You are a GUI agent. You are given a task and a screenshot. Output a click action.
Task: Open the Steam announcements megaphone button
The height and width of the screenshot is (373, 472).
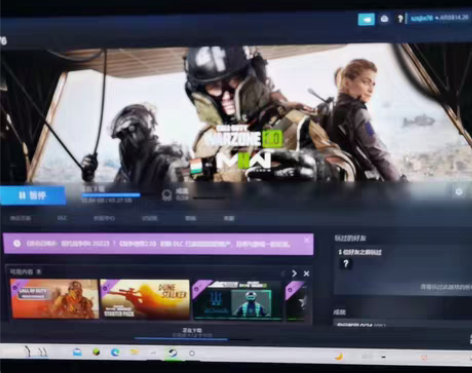[x=366, y=19]
